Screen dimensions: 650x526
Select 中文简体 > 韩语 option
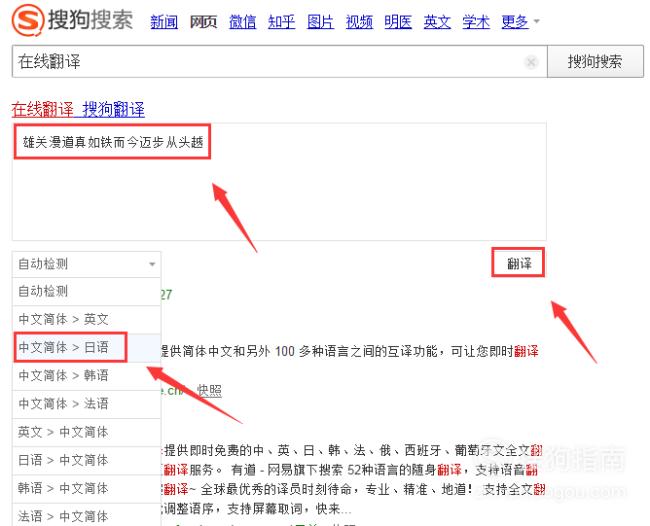coord(86,376)
